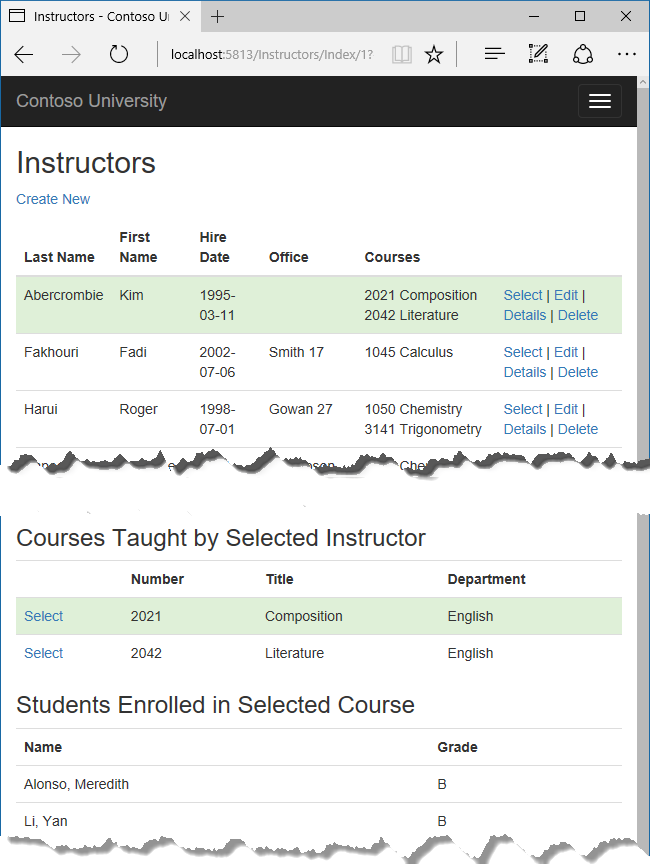Screen dimensions: 650x864
Task: Switch to the Instructors tab
Action: 90,16
